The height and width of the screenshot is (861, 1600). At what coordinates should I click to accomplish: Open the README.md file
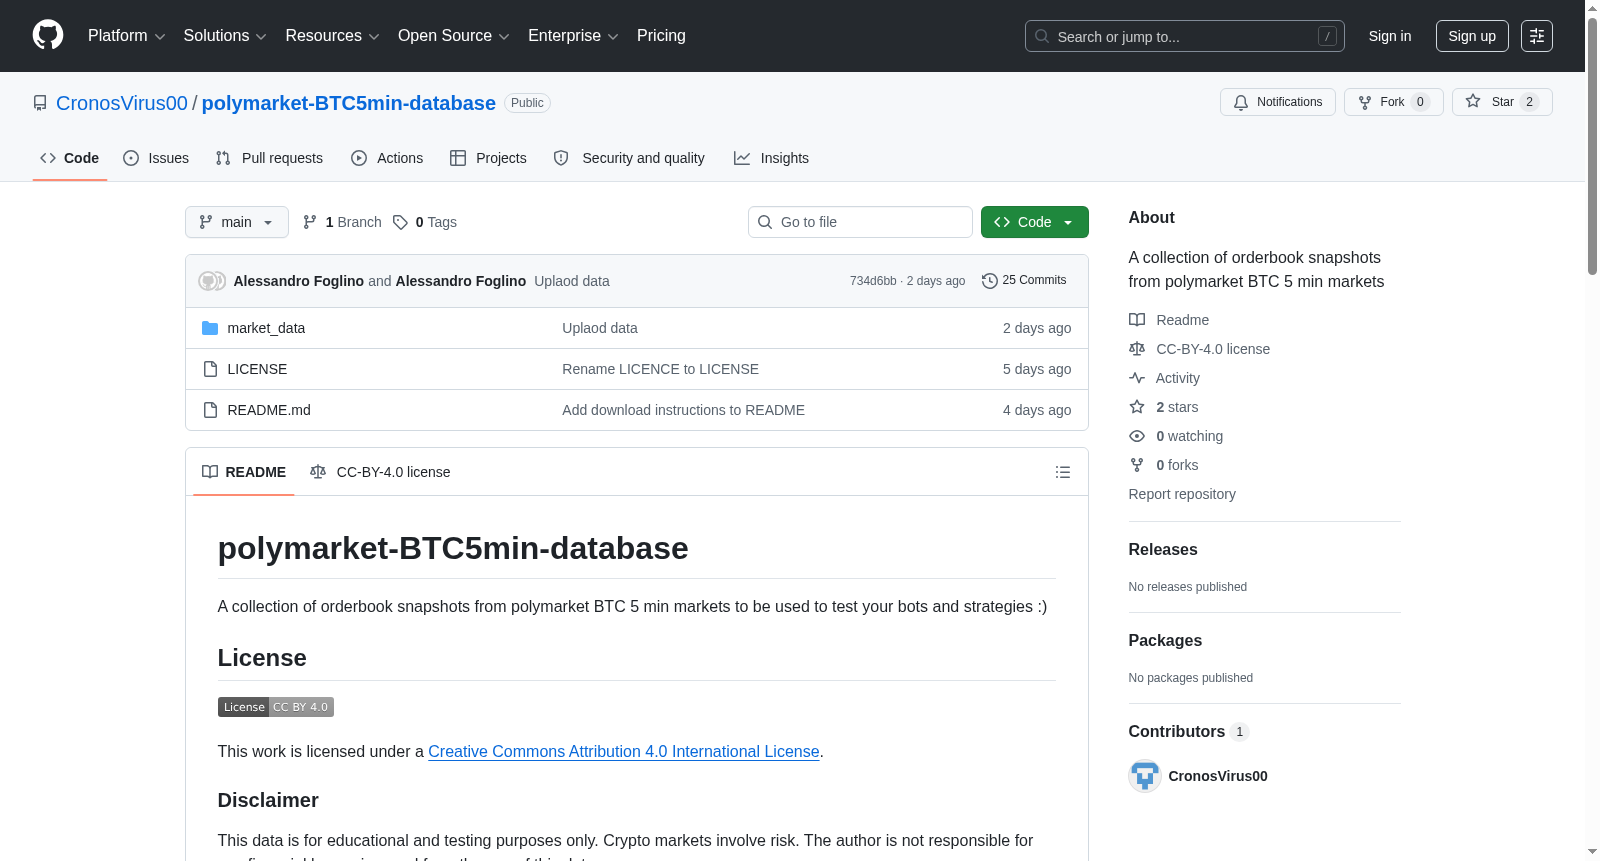[269, 410]
